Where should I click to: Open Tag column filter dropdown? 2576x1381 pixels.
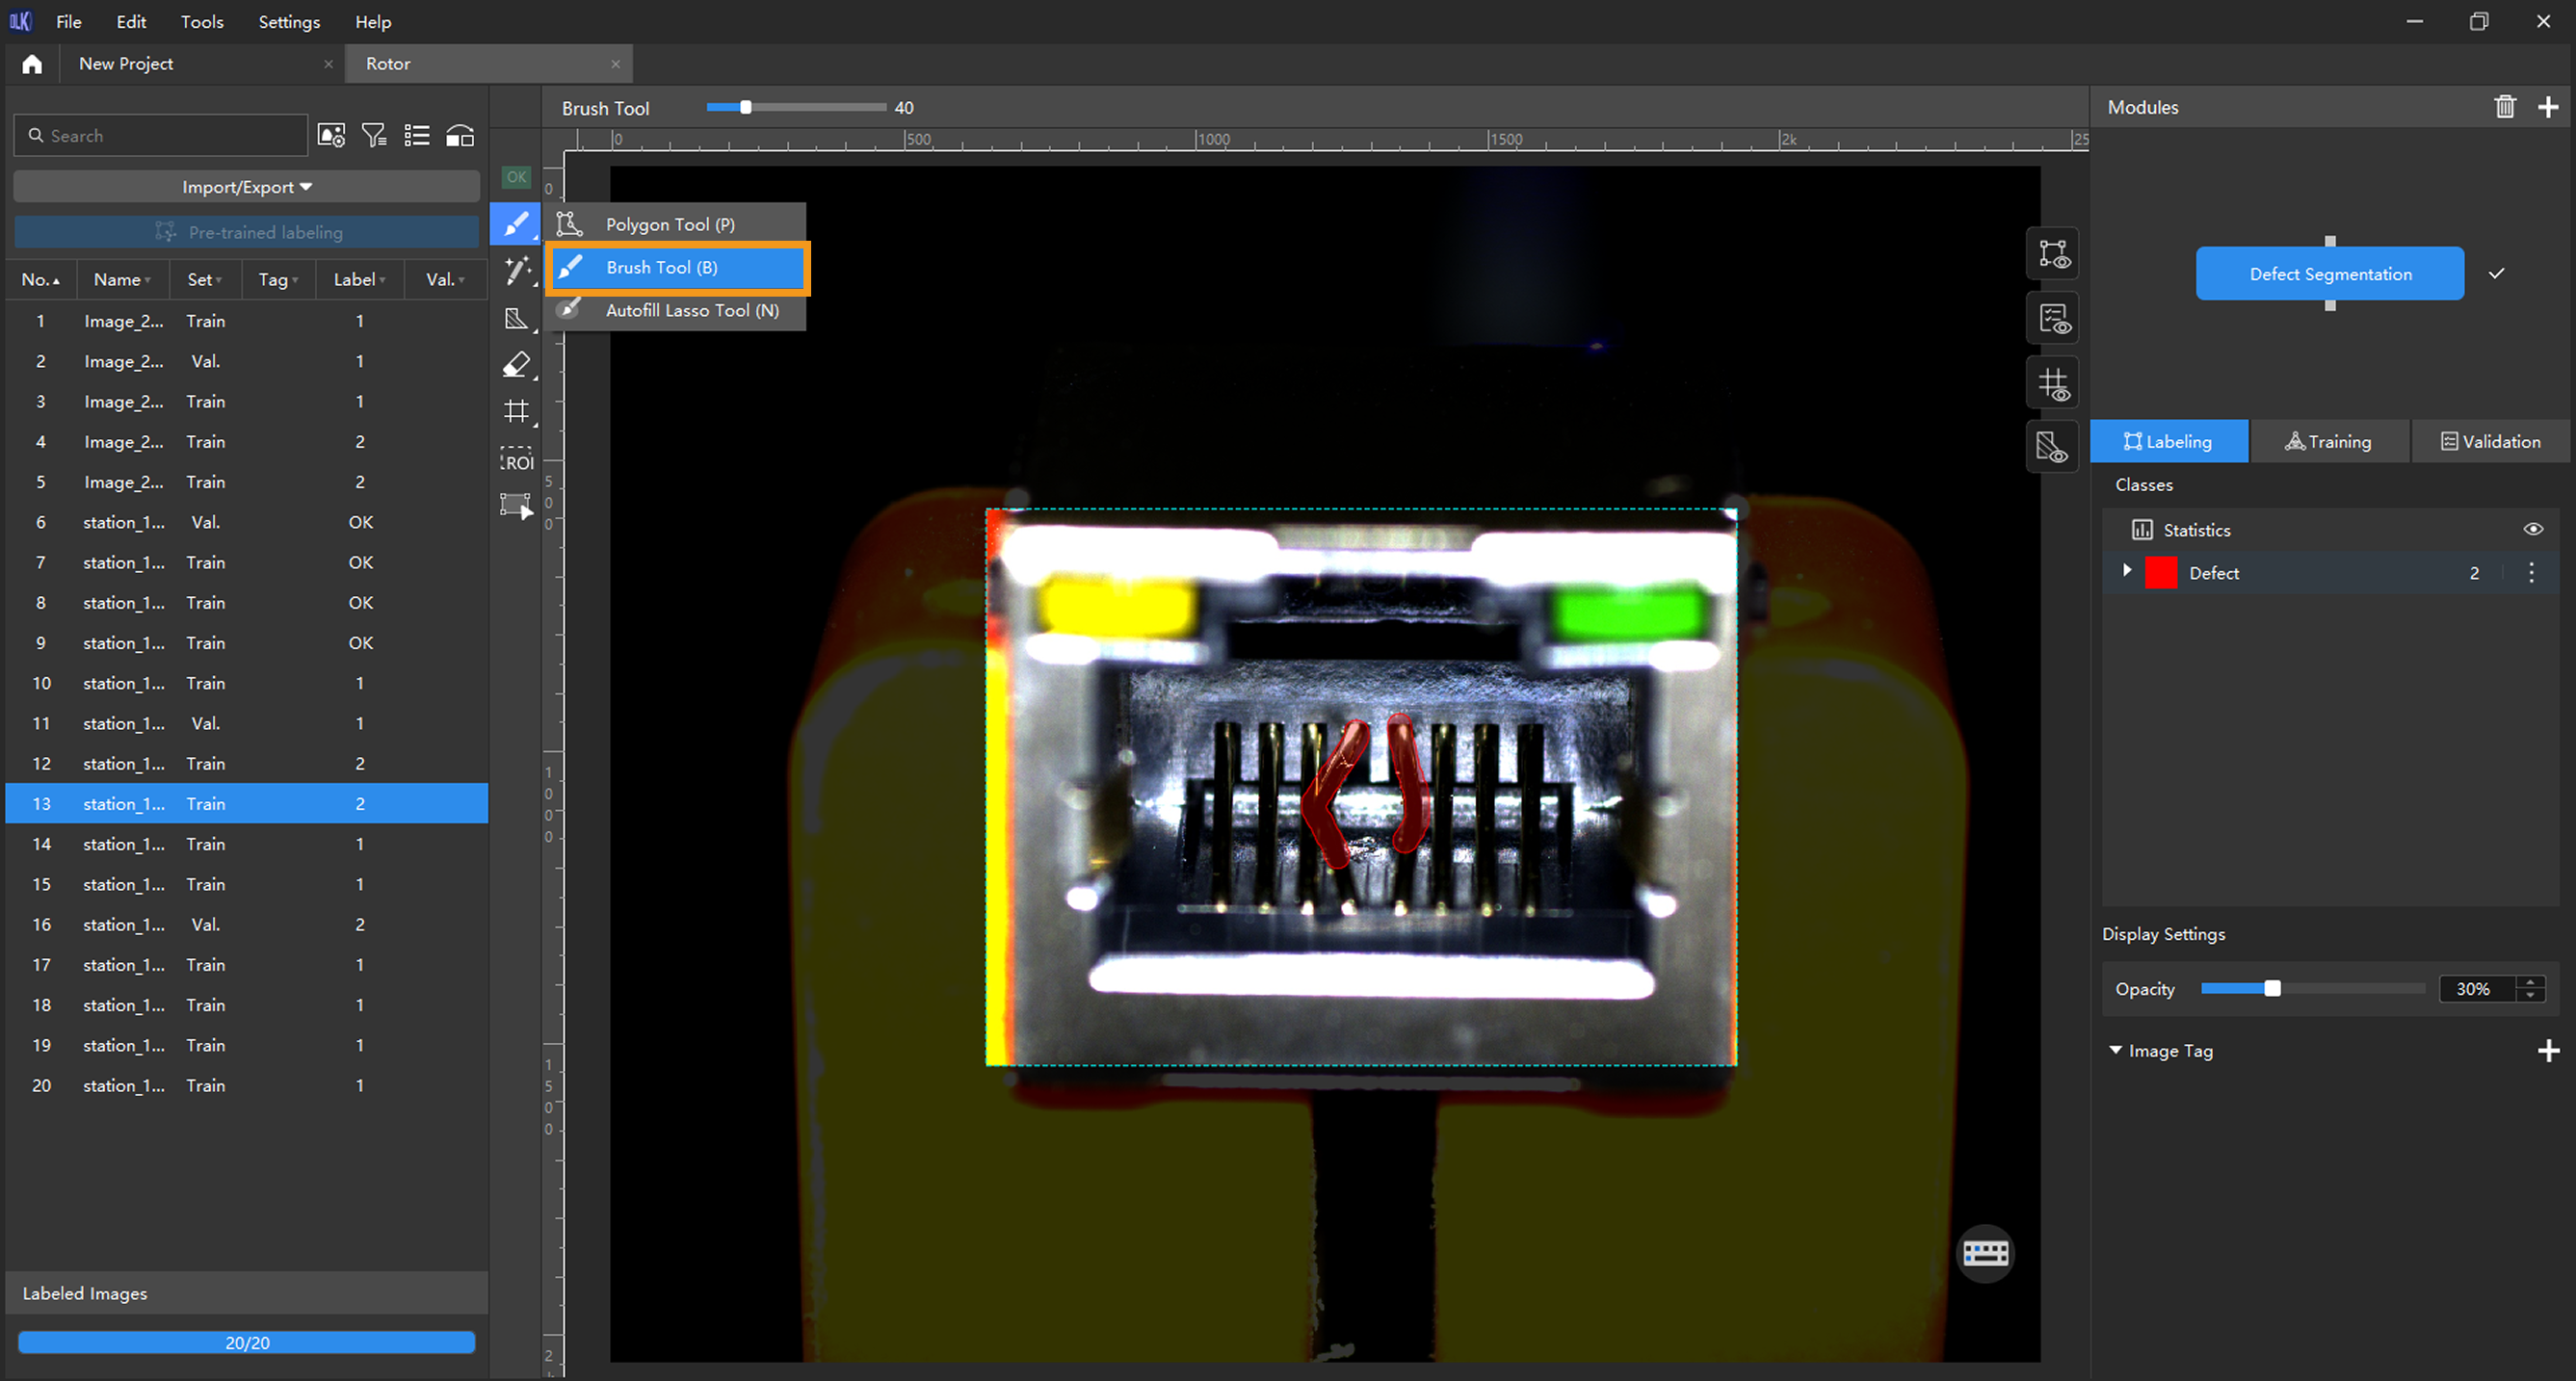[x=295, y=281]
